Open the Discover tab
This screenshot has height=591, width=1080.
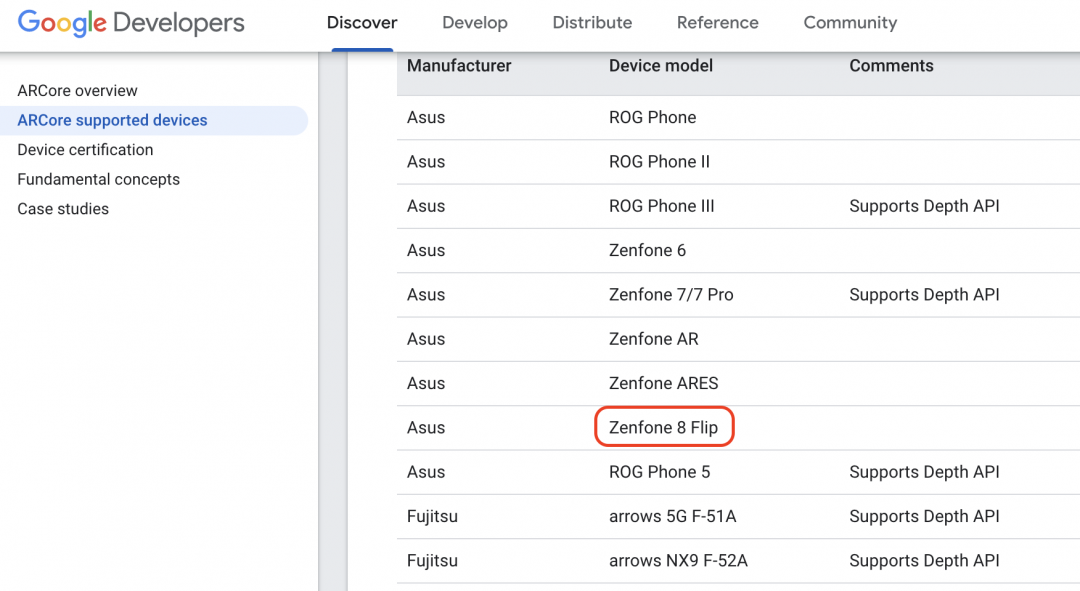click(362, 23)
